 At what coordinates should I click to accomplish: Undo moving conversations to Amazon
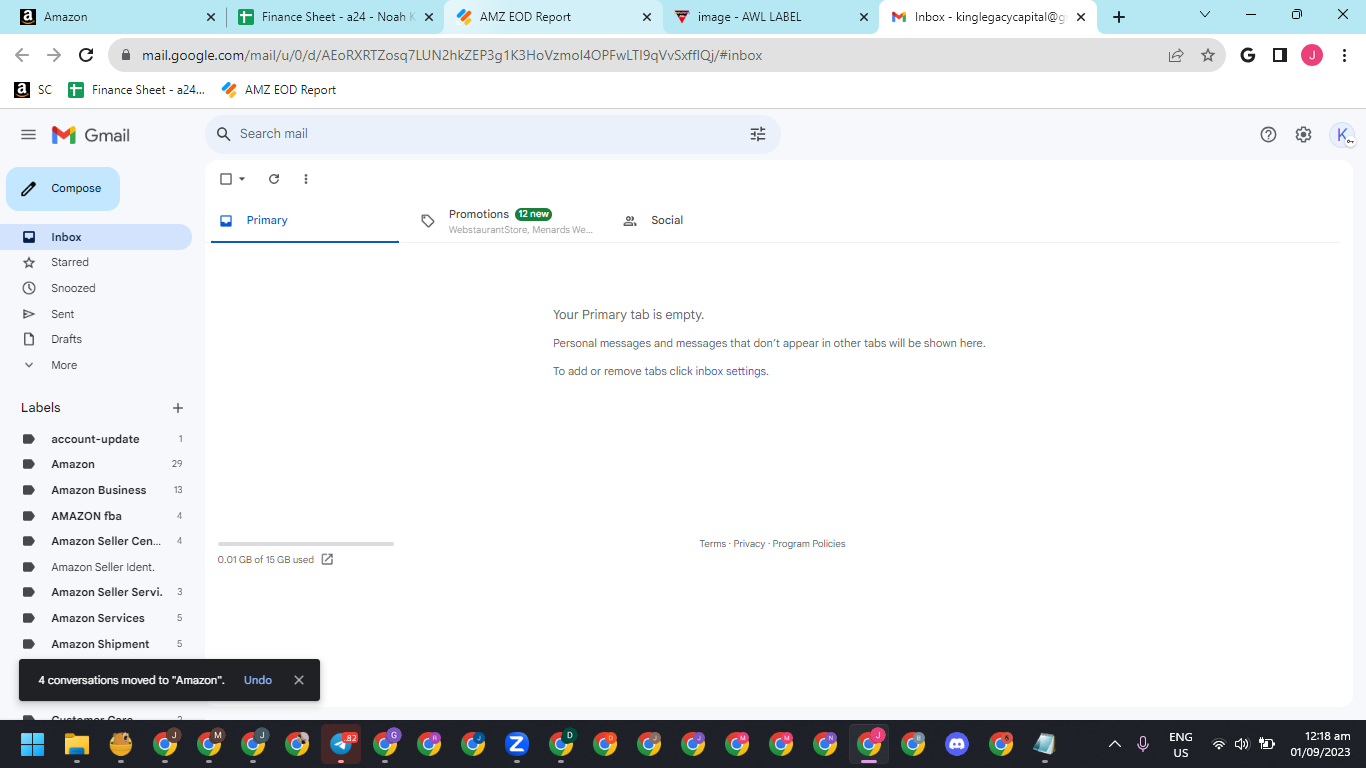click(258, 680)
